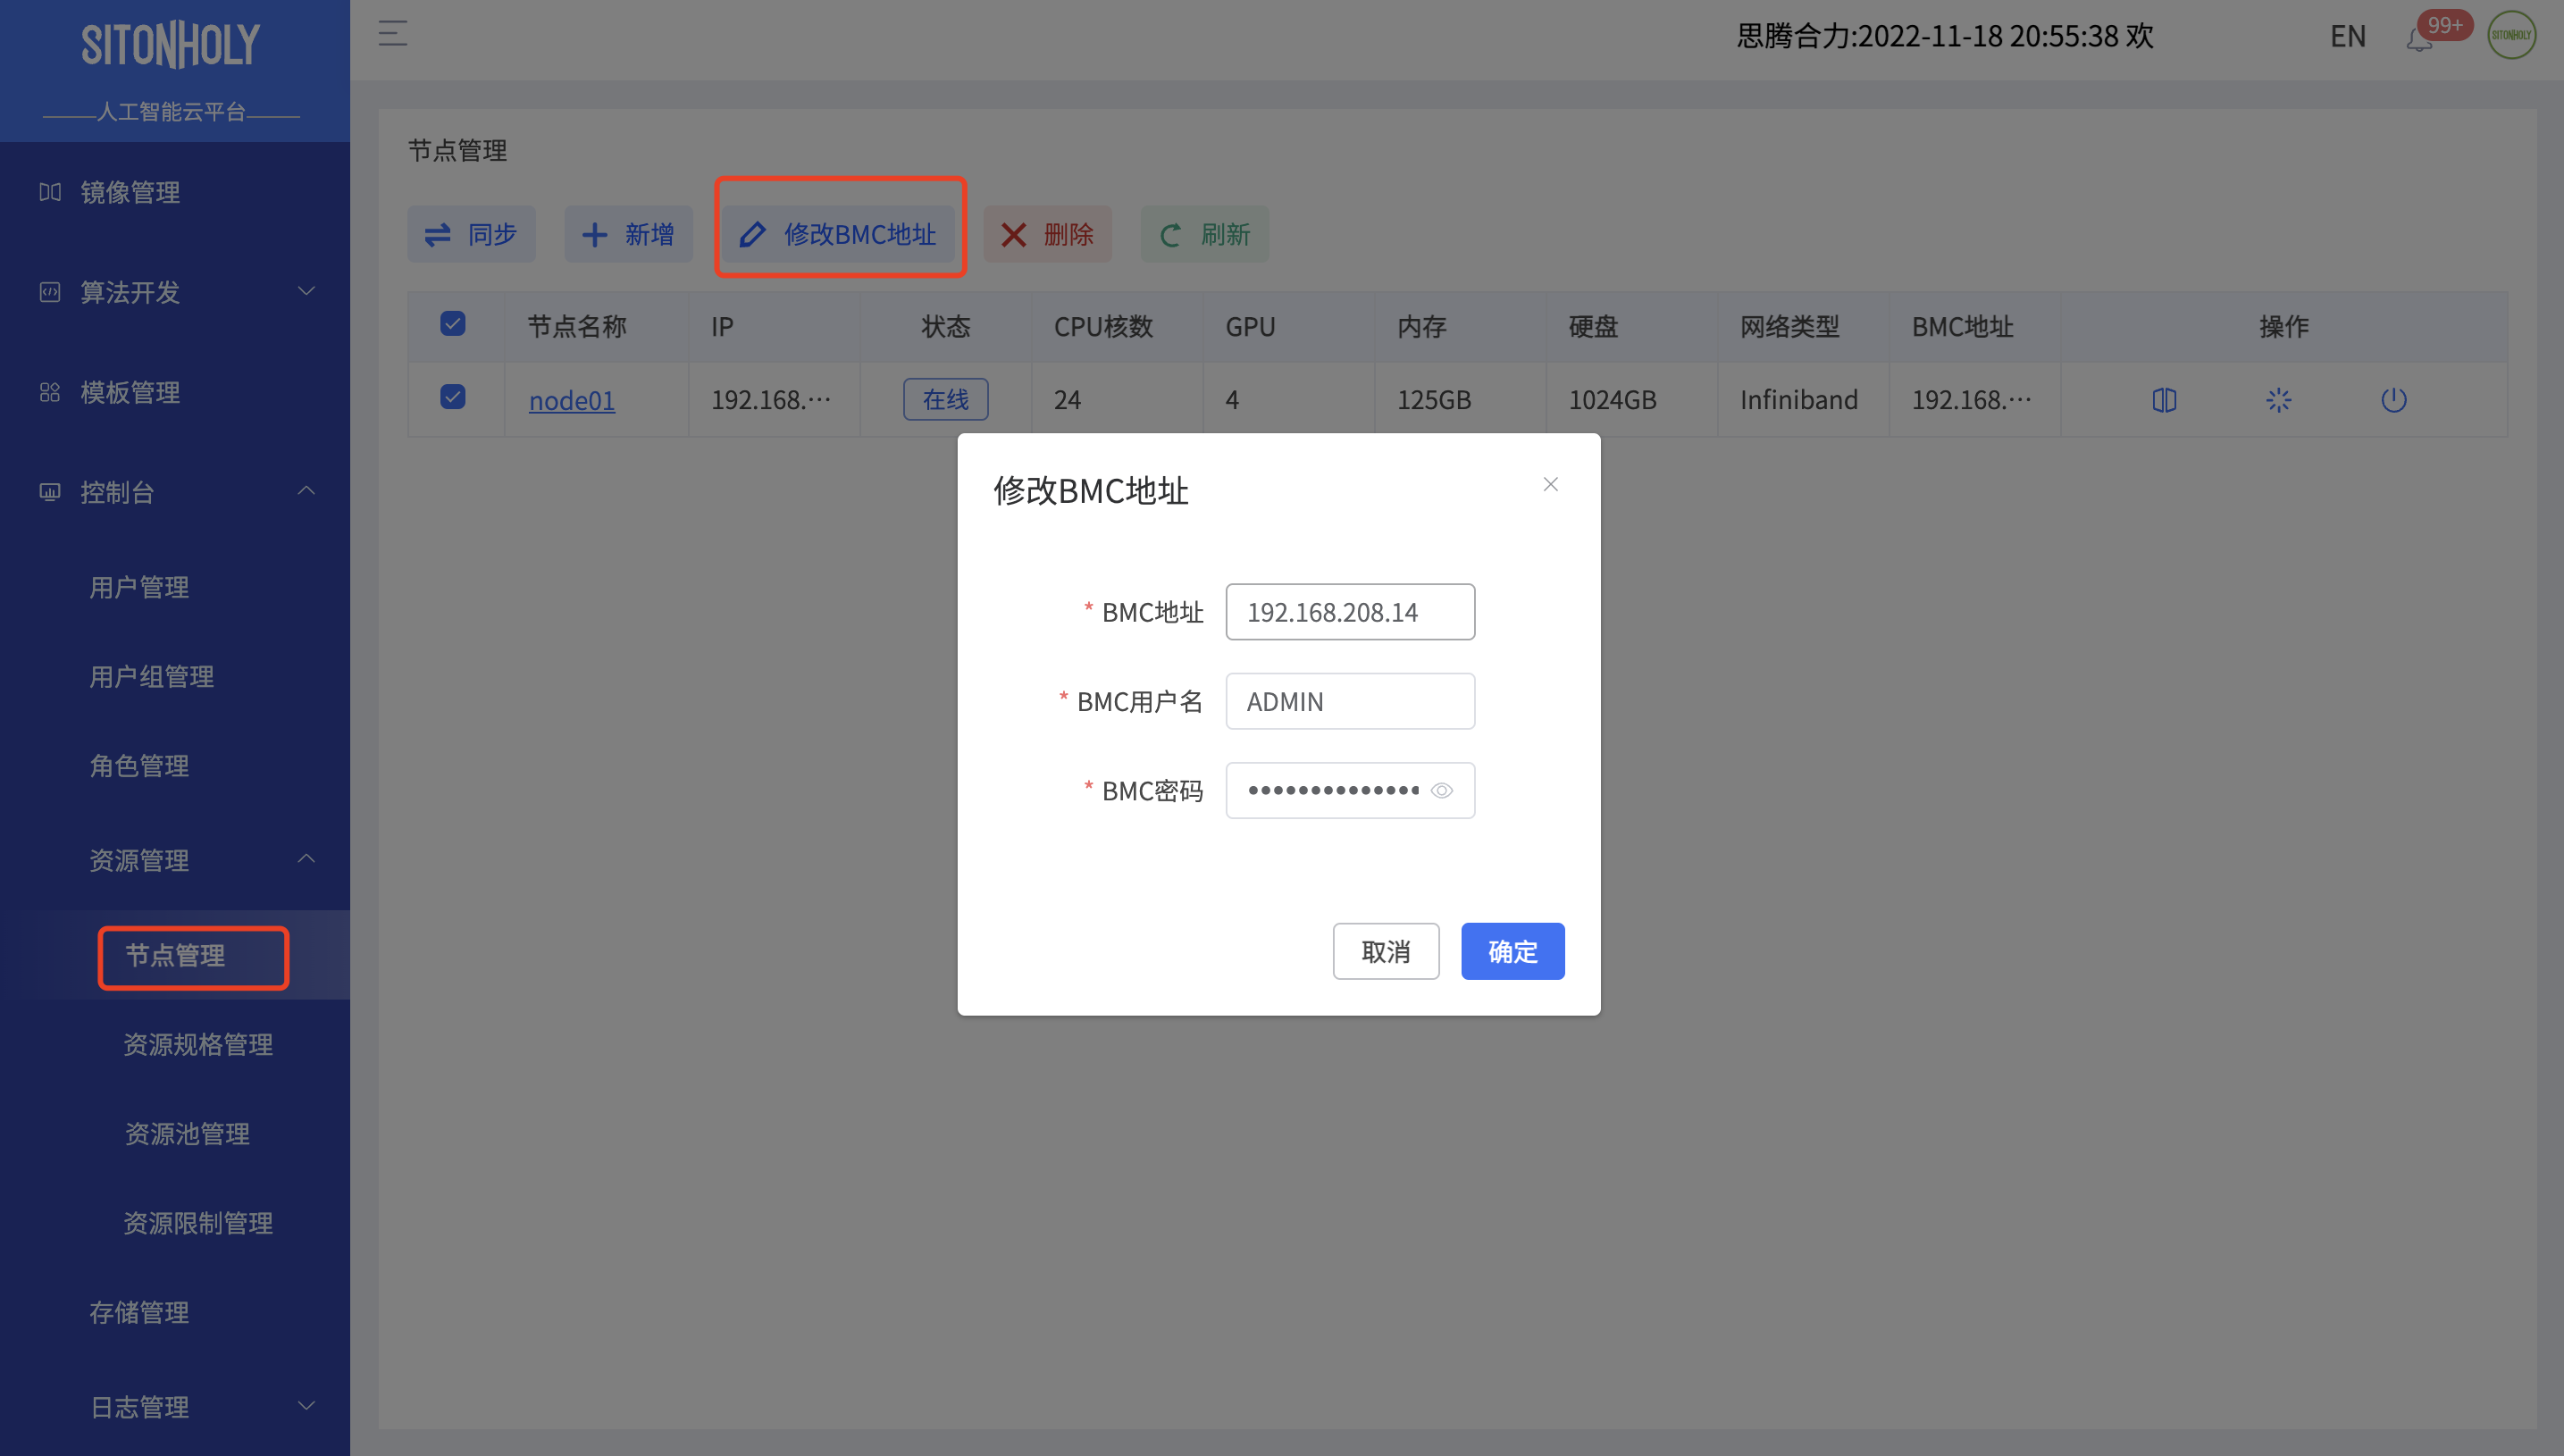Viewport: 2564px width, 1456px height.
Task: Click the 修改BMC地址 toolbar button
Action: coord(838,234)
